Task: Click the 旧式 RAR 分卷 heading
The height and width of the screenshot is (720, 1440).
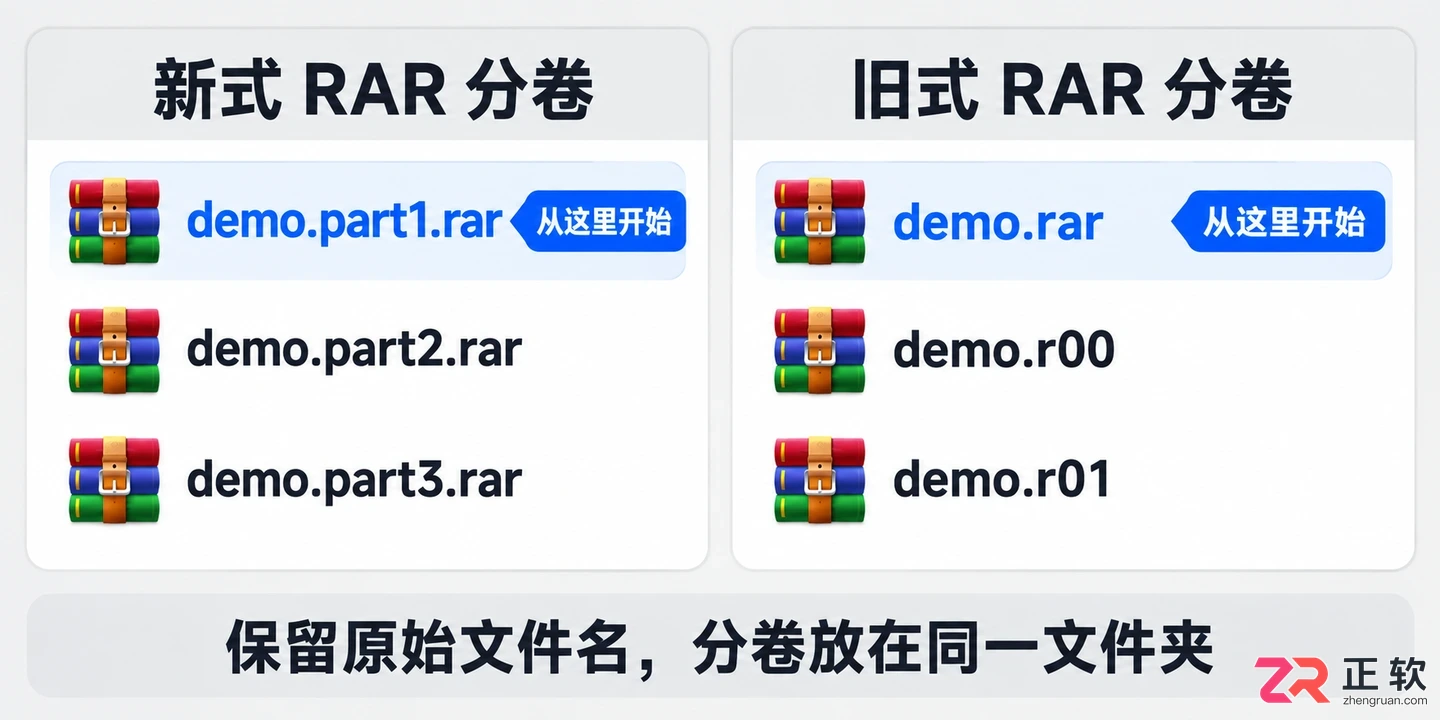Action: coord(1071,90)
